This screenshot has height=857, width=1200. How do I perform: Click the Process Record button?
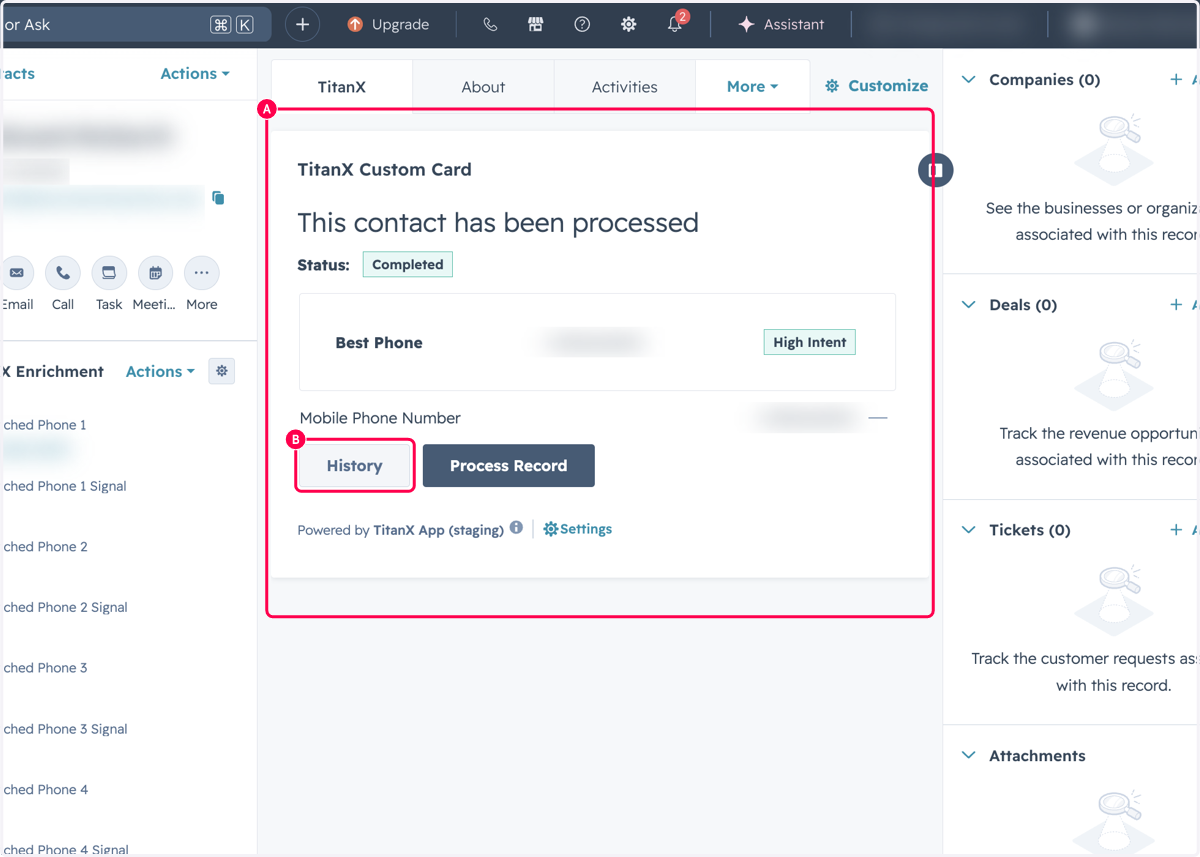[x=509, y=466]
